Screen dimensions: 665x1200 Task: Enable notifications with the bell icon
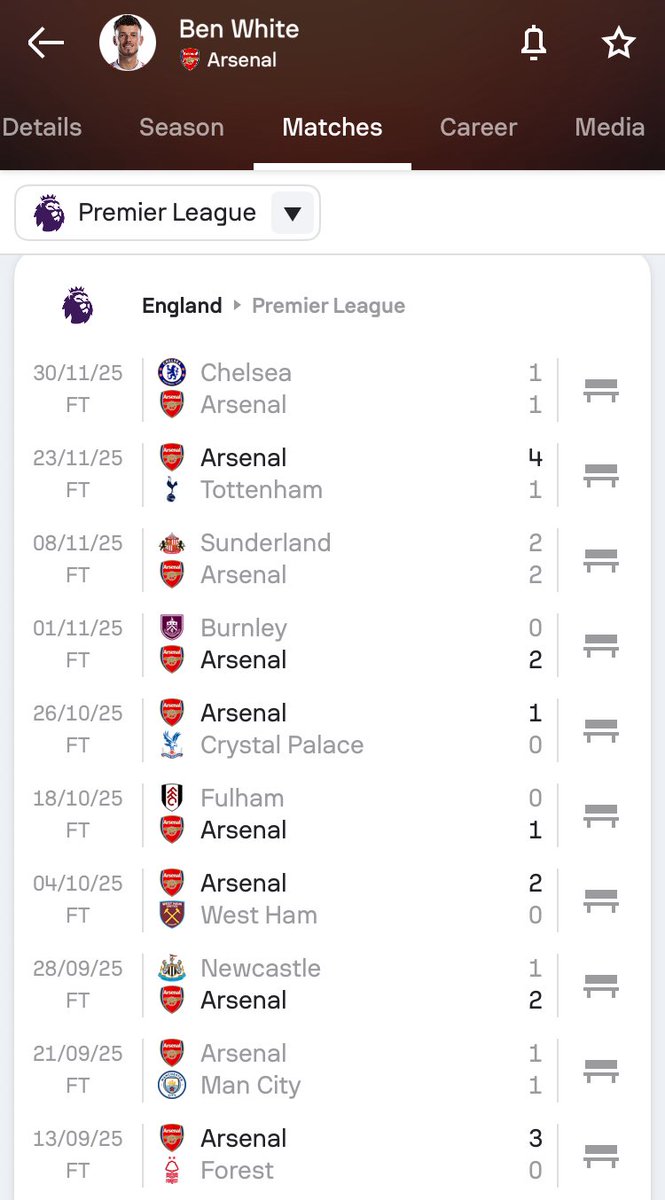click(x=534, y=42)
